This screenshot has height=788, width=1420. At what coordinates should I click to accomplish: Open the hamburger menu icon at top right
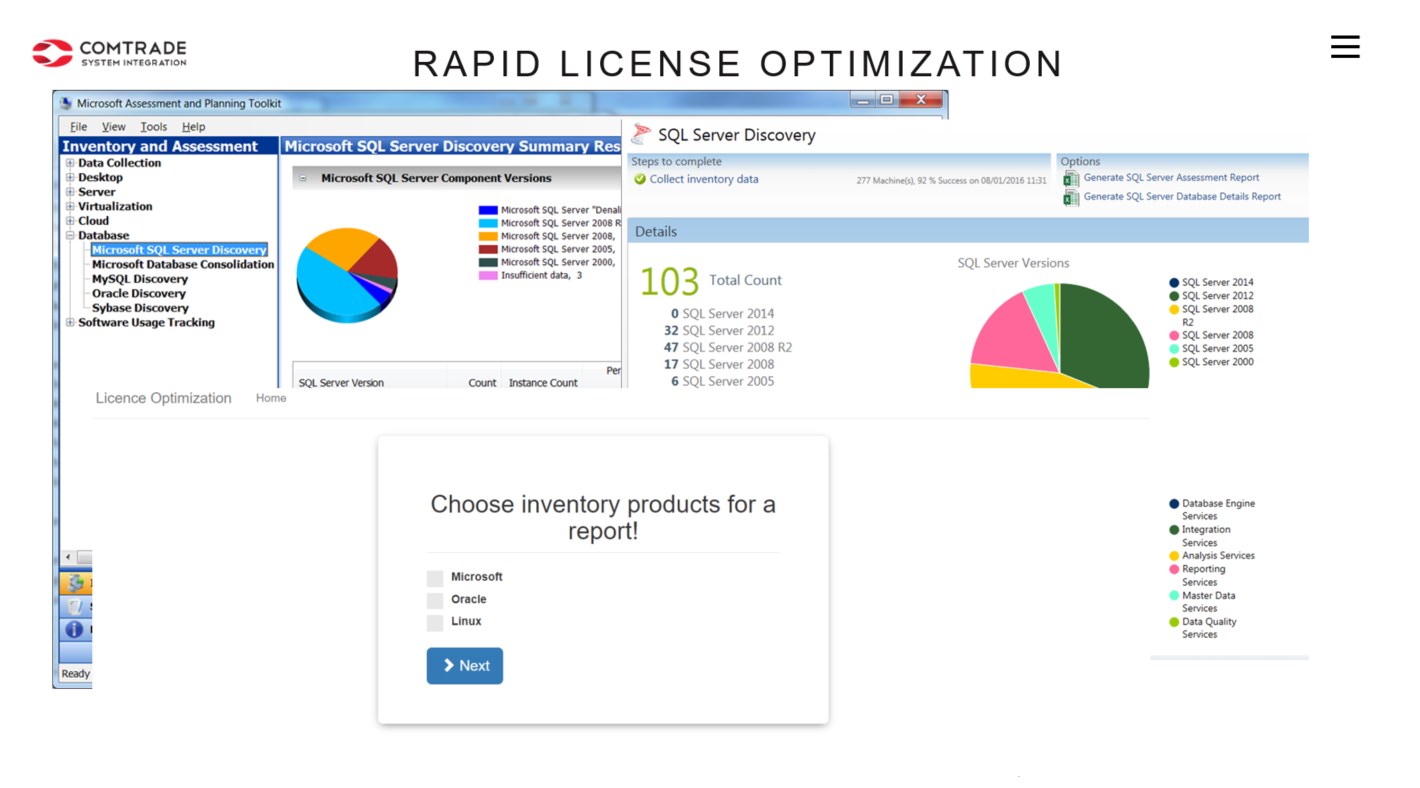[x=1345, y=46]
